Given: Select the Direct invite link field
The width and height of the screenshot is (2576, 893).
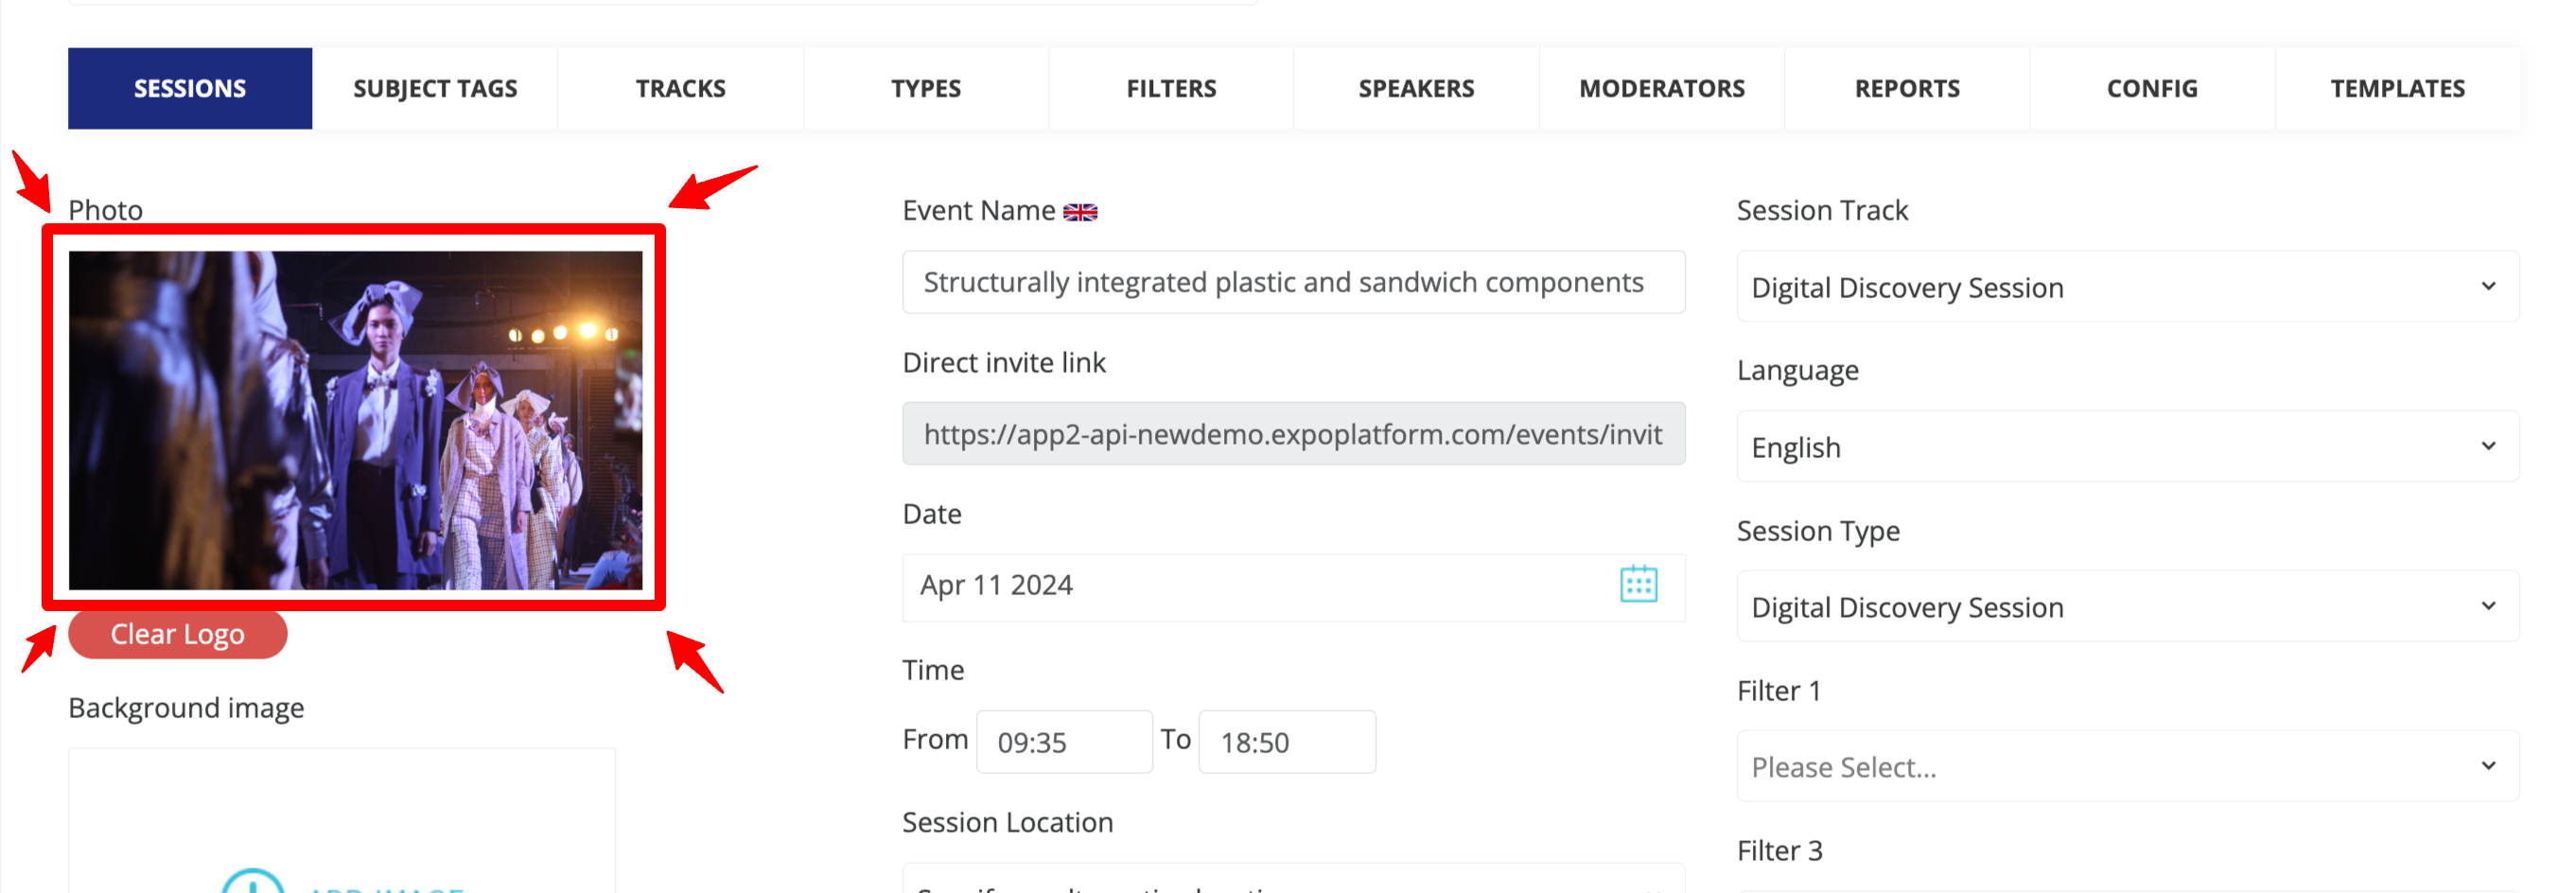Looking at the screenshot, I should (1292, 435).
